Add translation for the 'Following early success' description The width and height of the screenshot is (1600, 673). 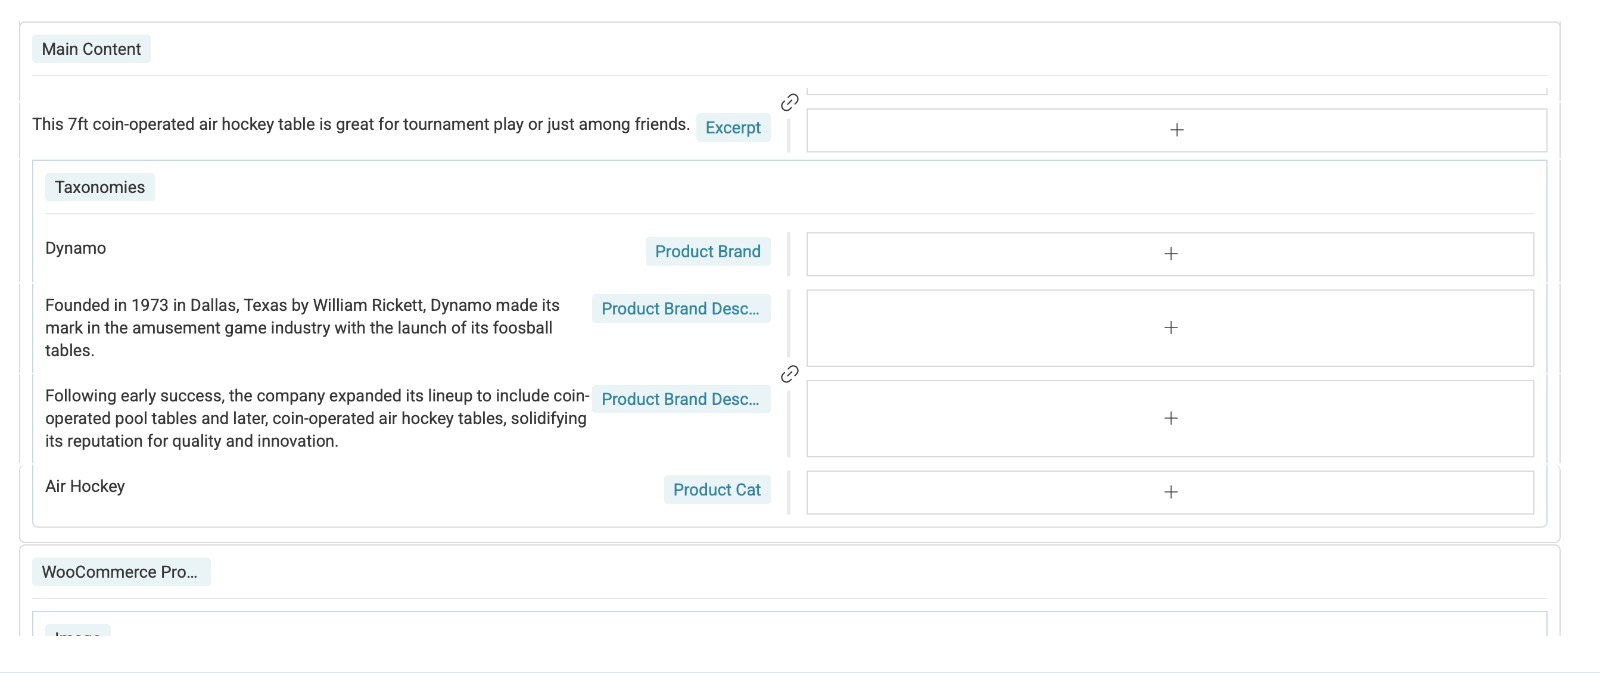click(1170, 418)
